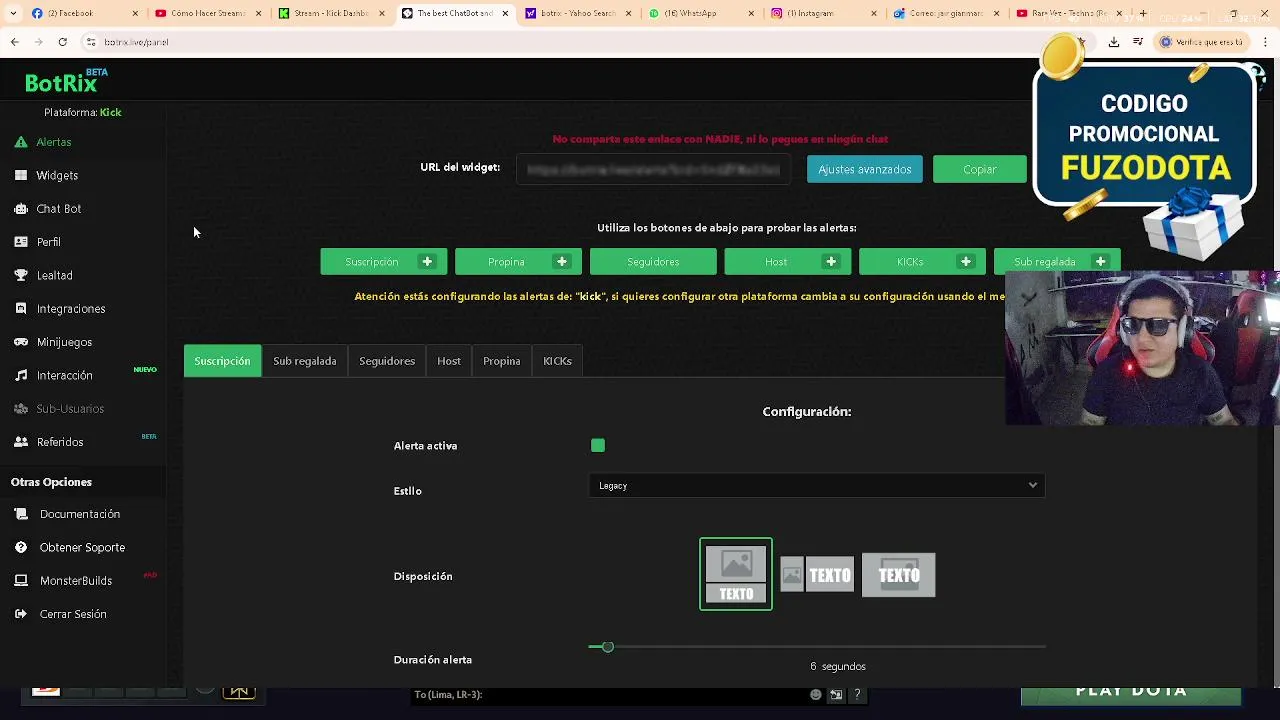
Task: Switch to the KICKs tab
Action: pos(558,361)
